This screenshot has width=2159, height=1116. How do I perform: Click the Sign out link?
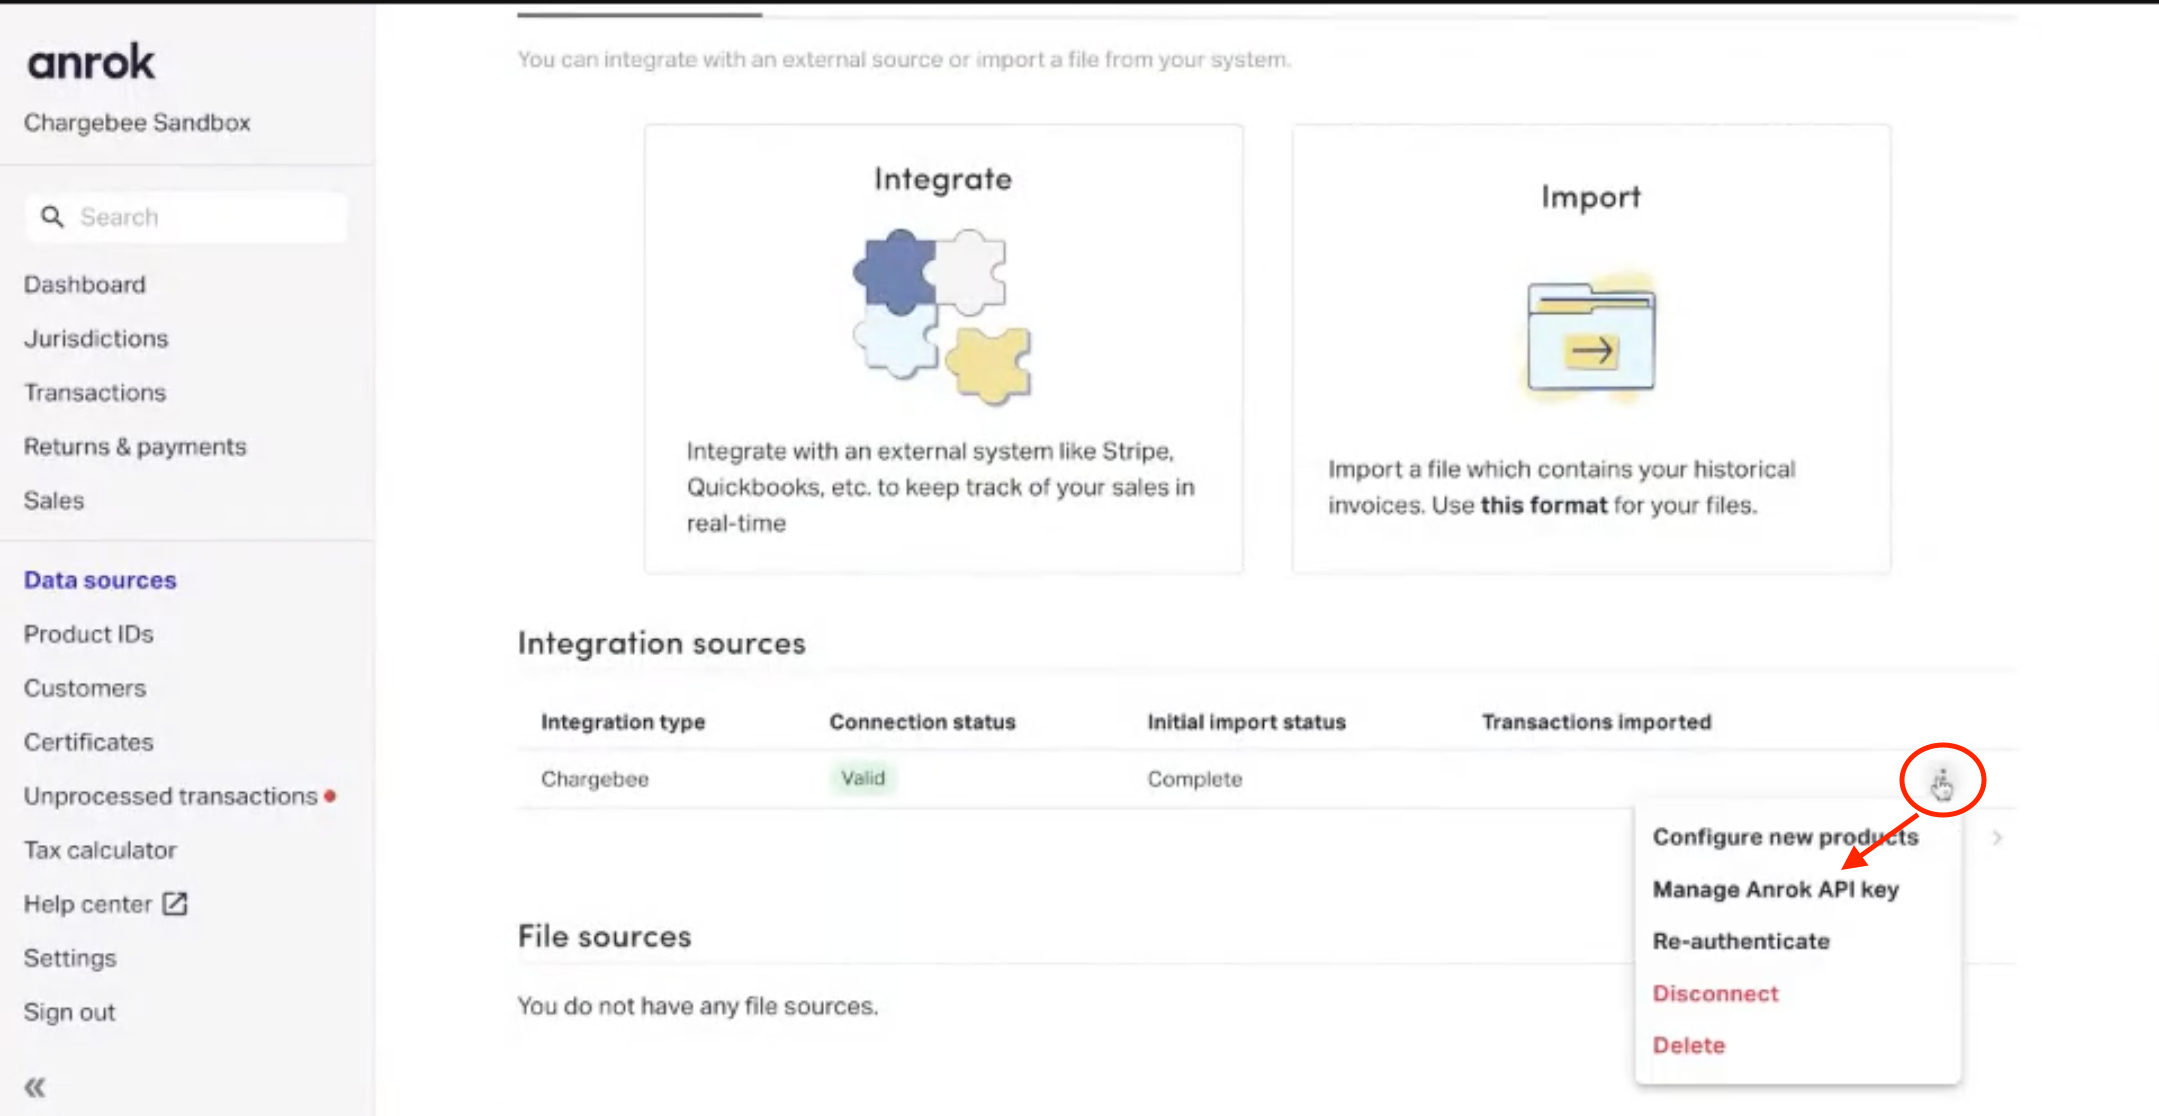pyautogui.click(x=70, y=1013)
